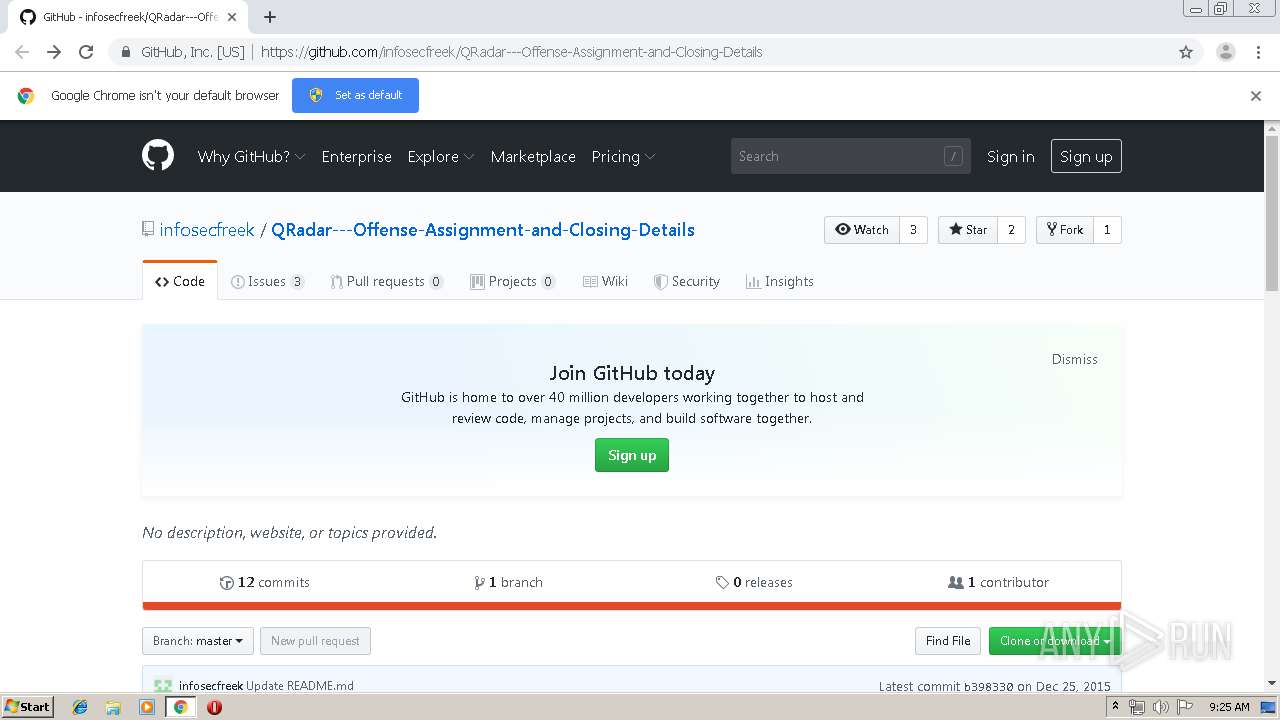1280x720 pixels.
Task: Click the Watch button
Action: click(x=862, y=230)
